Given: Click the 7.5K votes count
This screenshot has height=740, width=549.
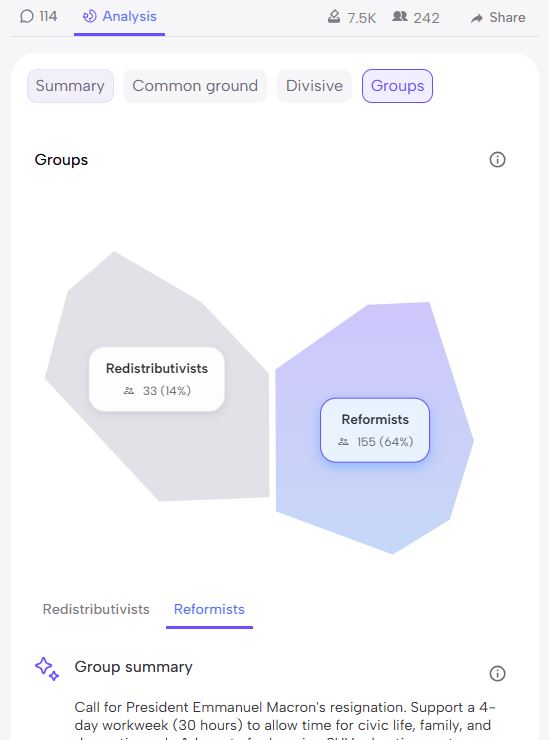Looking at the screenshot, I should point(362,18).
